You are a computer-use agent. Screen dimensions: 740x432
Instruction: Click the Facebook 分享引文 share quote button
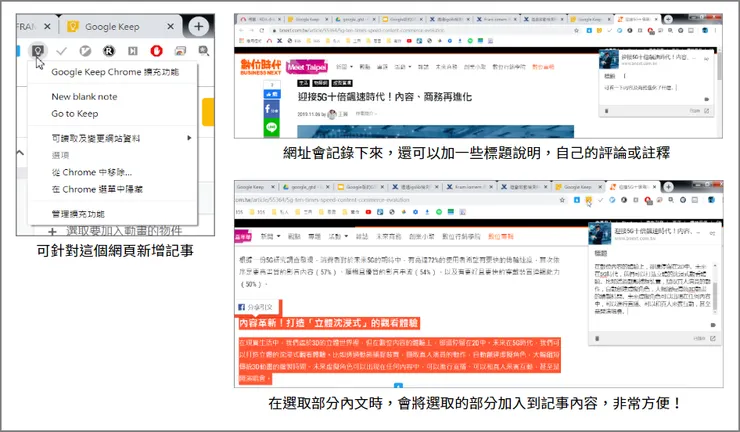255,307
